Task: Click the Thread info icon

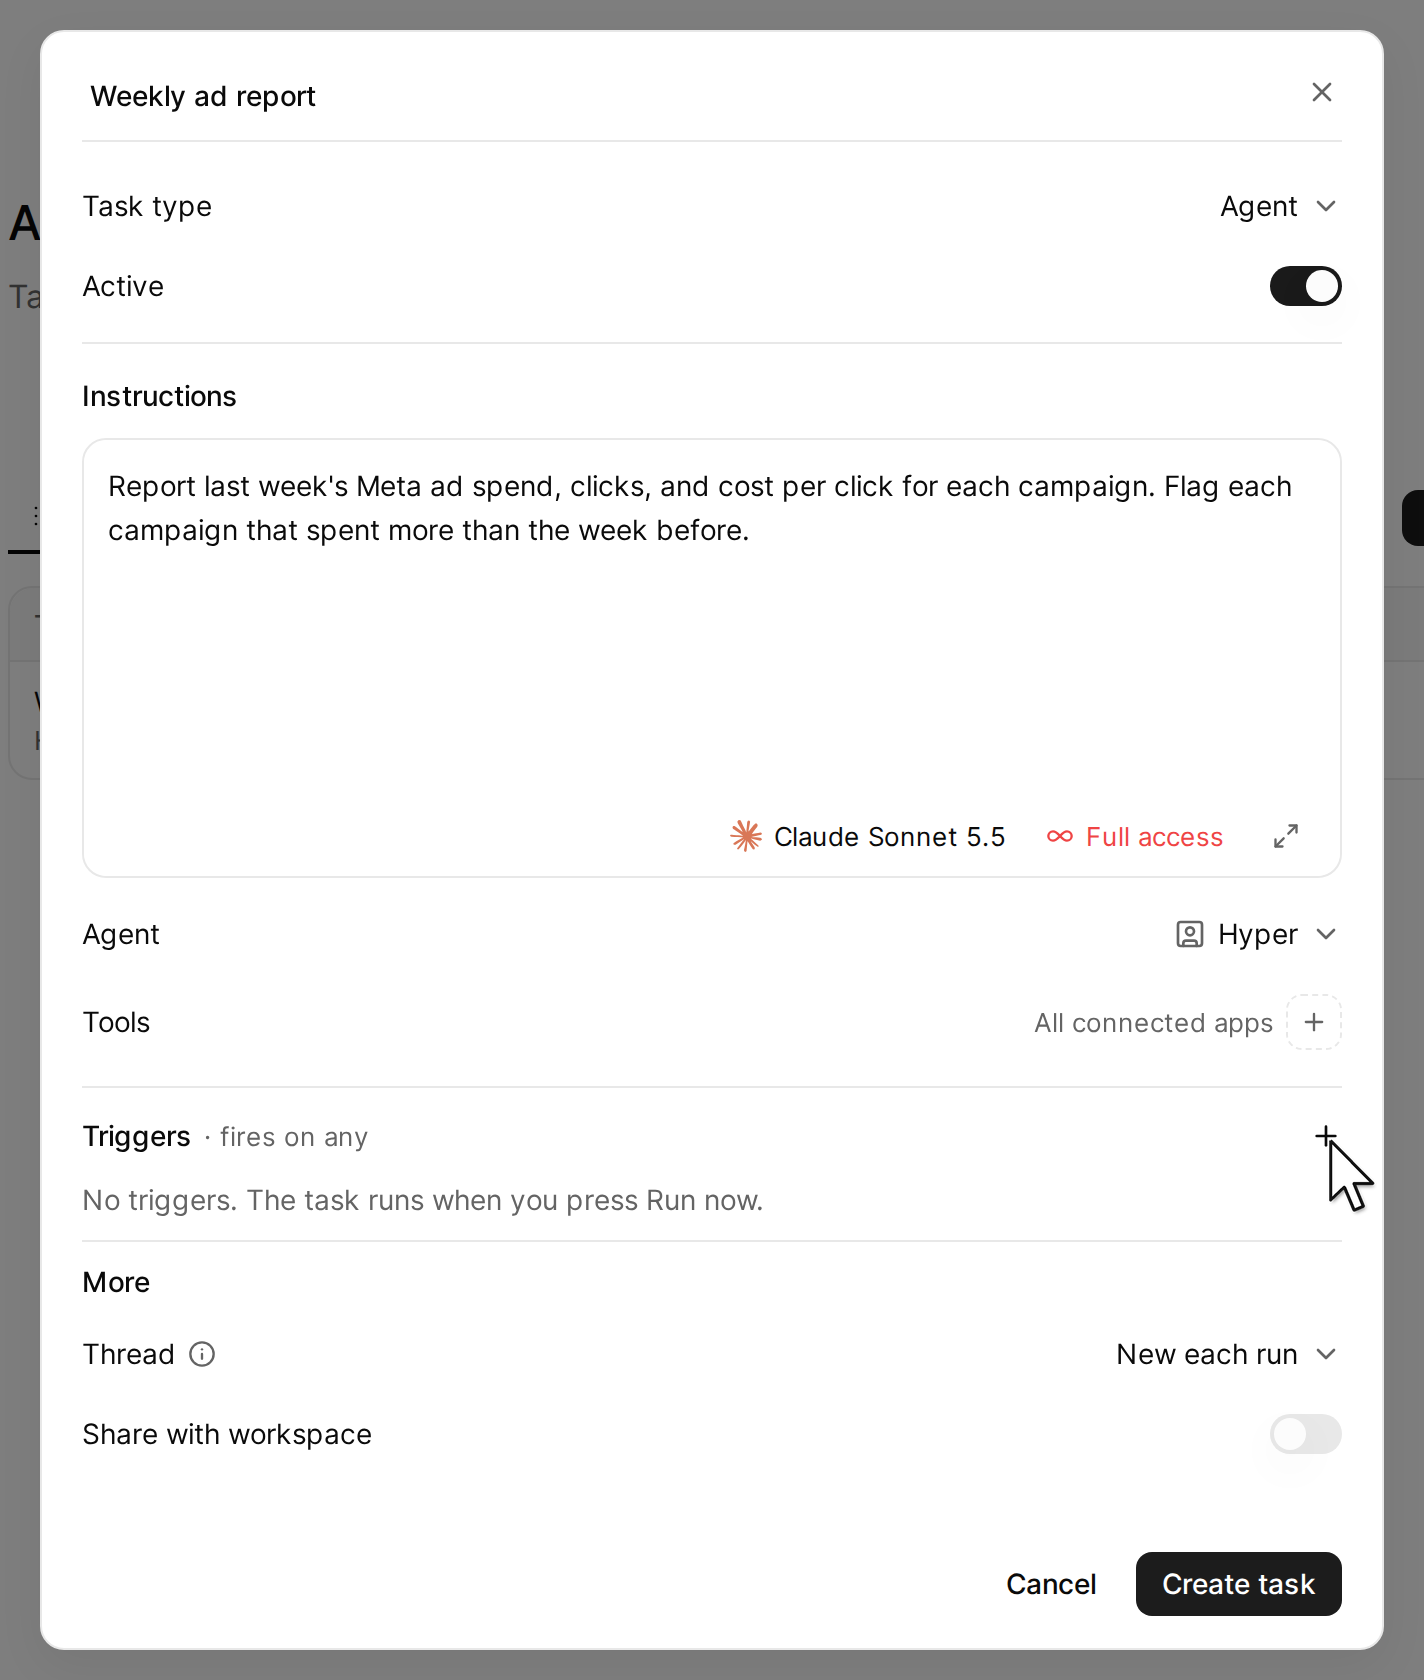Action: [202, 1354]
